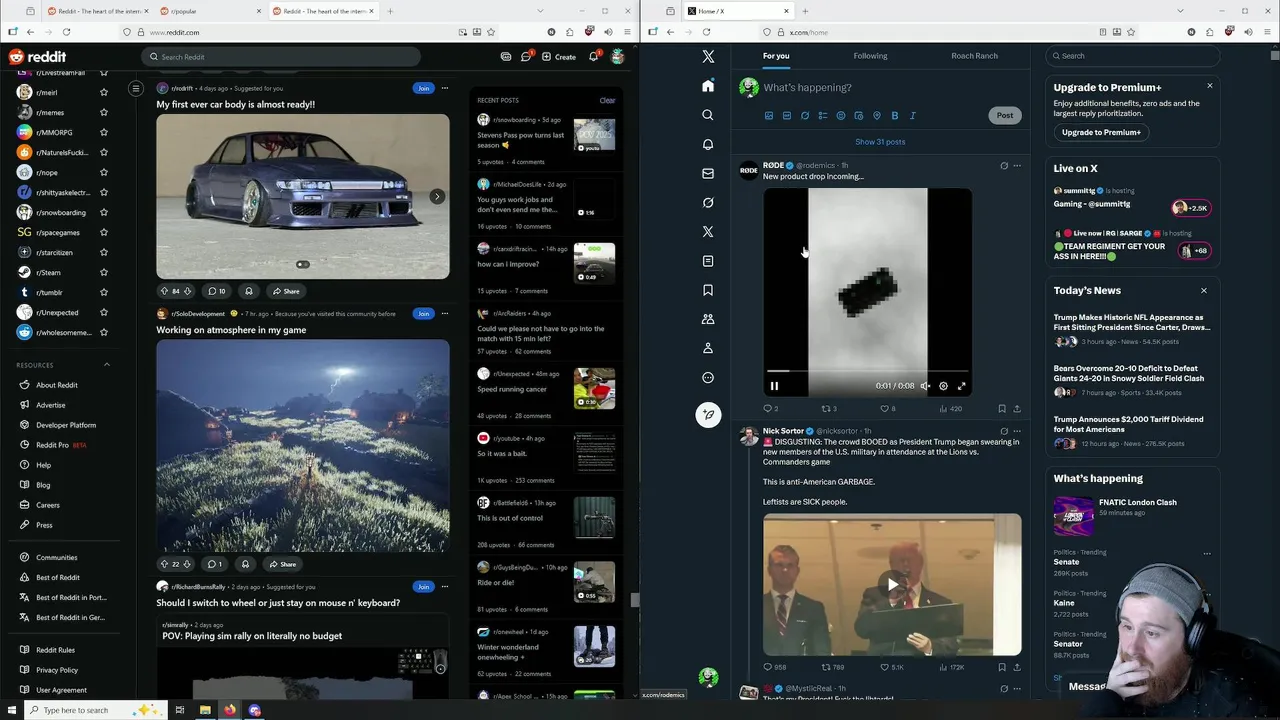Join r/rcdrift community button
This screenshot has height=720, width=1280.
coord(424,88)
